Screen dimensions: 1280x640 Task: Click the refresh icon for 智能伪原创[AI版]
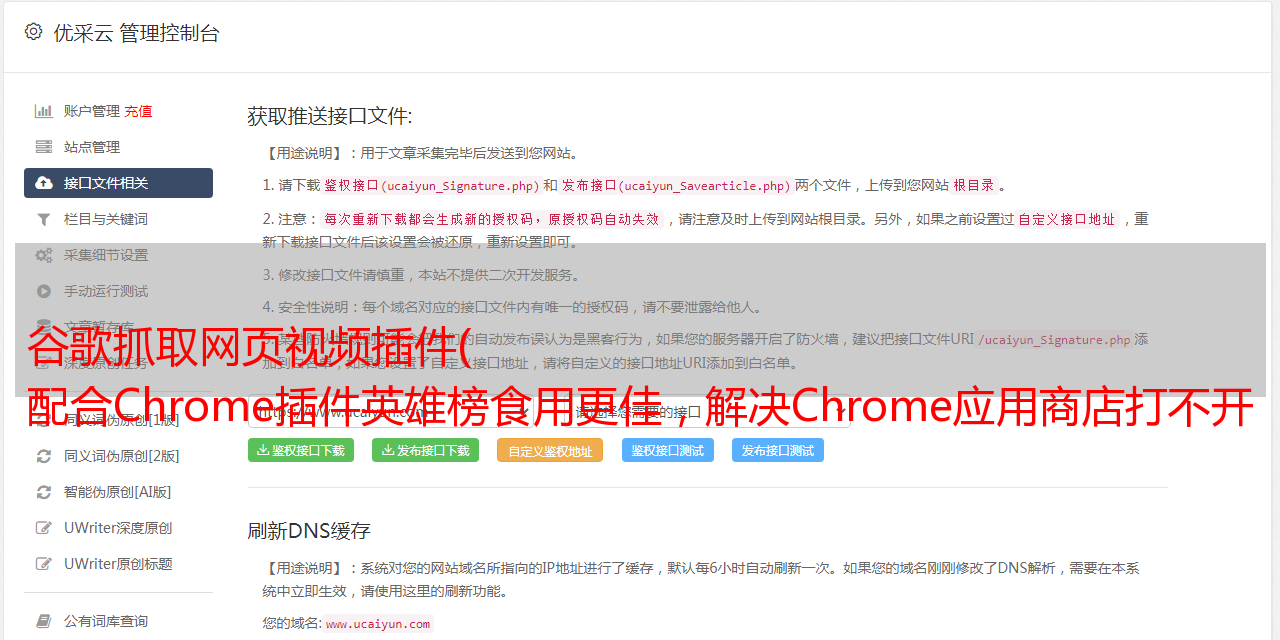coord(44,492)
